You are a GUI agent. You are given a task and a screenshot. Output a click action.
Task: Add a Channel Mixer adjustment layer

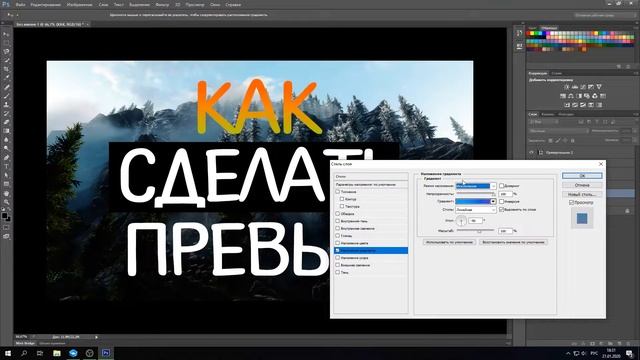tap(595, 96)
